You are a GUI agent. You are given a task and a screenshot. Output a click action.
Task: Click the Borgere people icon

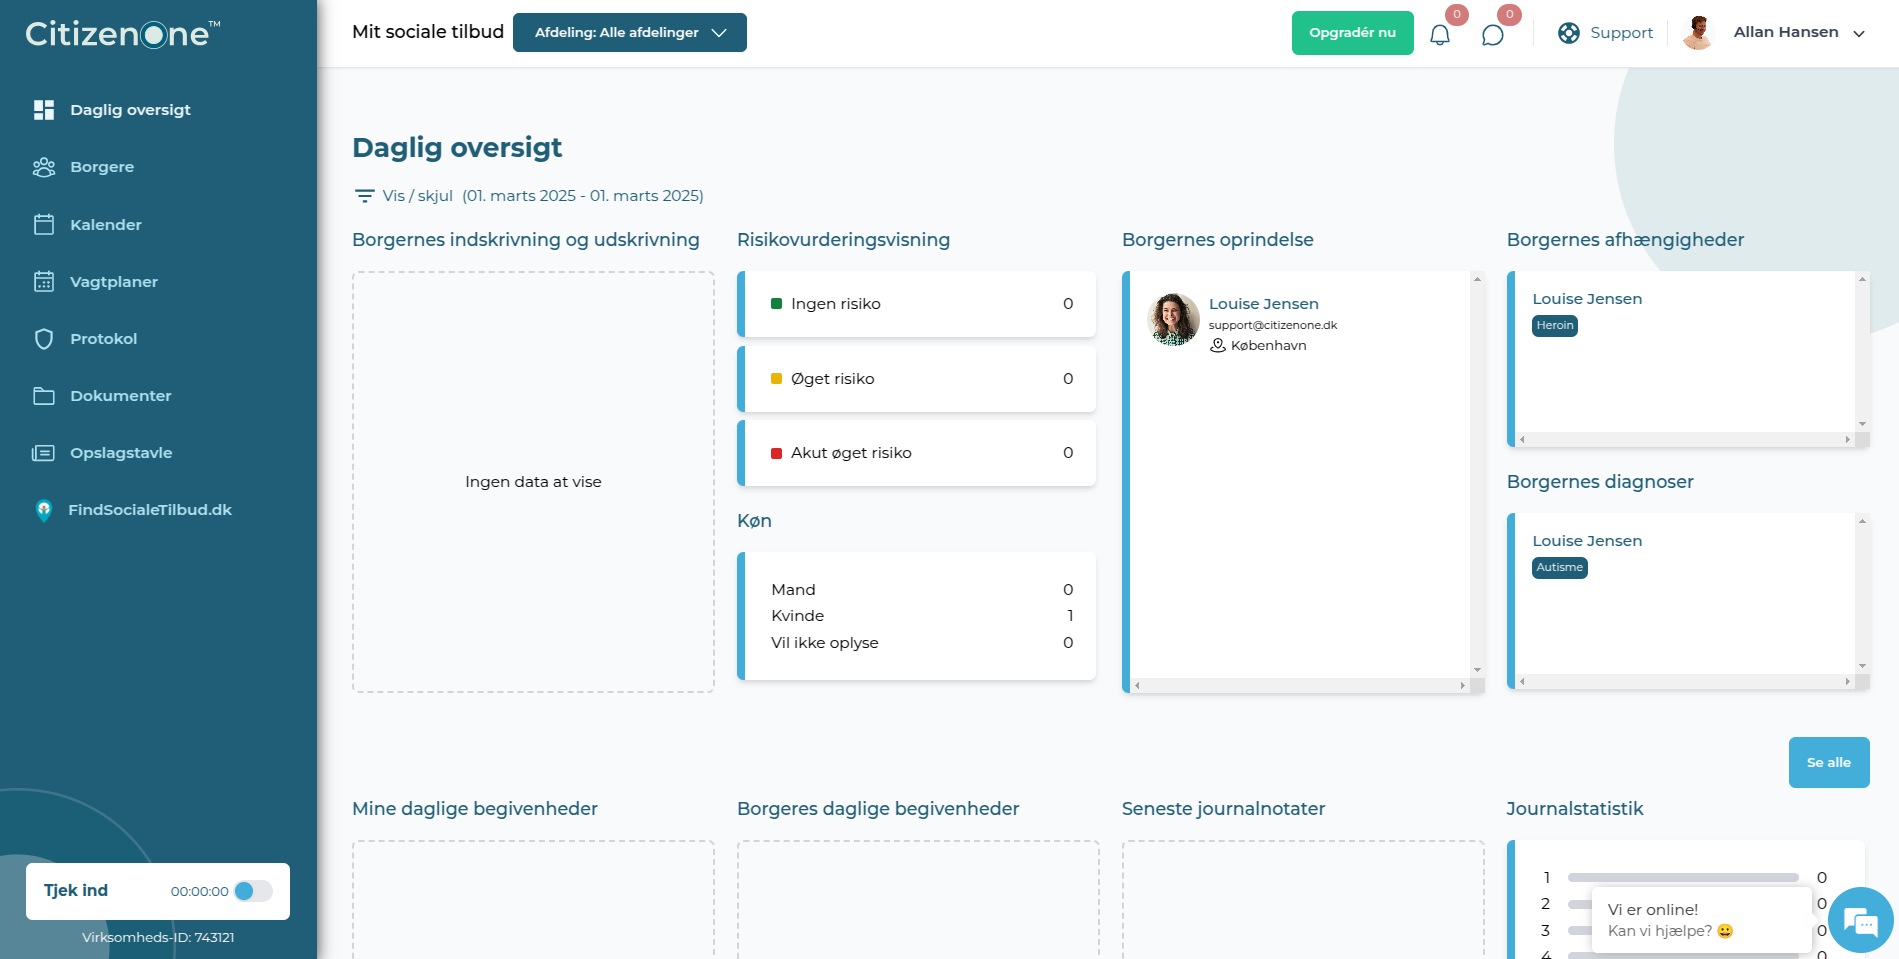(44, 167)
